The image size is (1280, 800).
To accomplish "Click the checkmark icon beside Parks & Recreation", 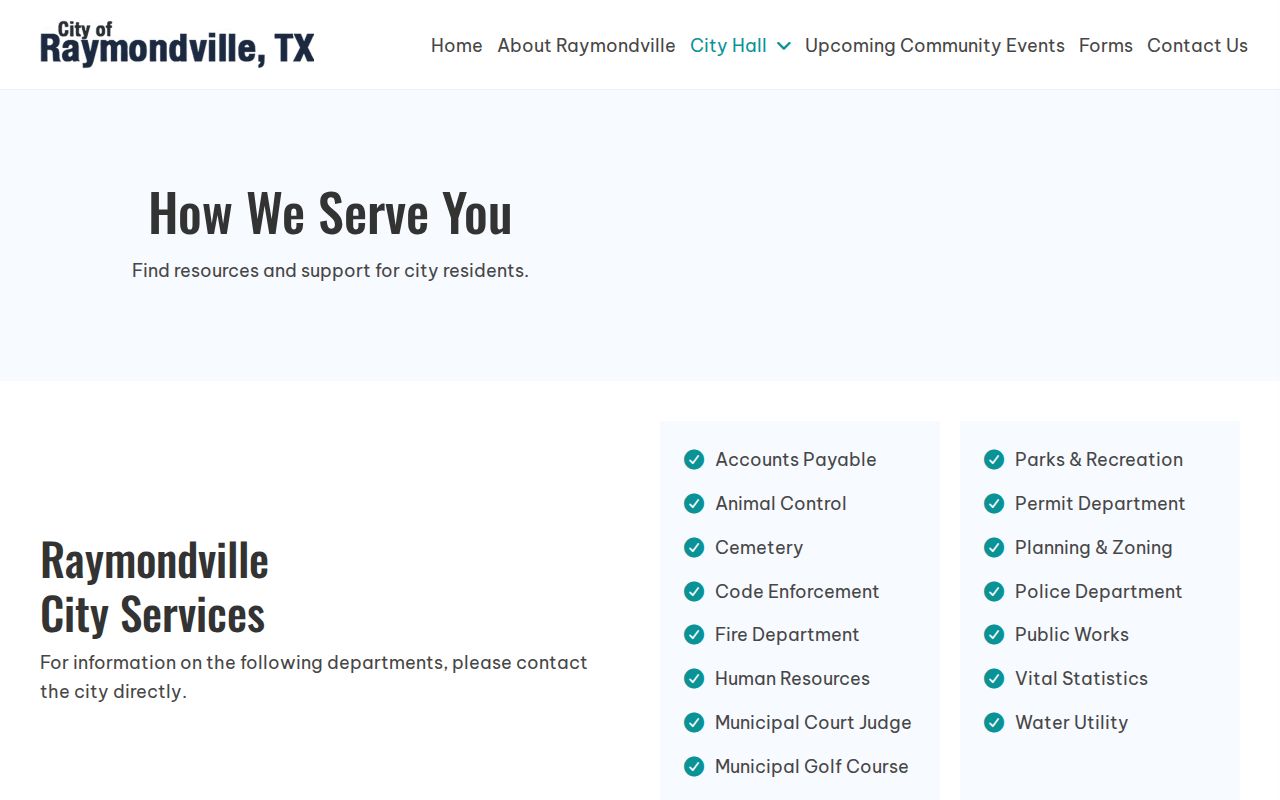I will click(994, 459).
